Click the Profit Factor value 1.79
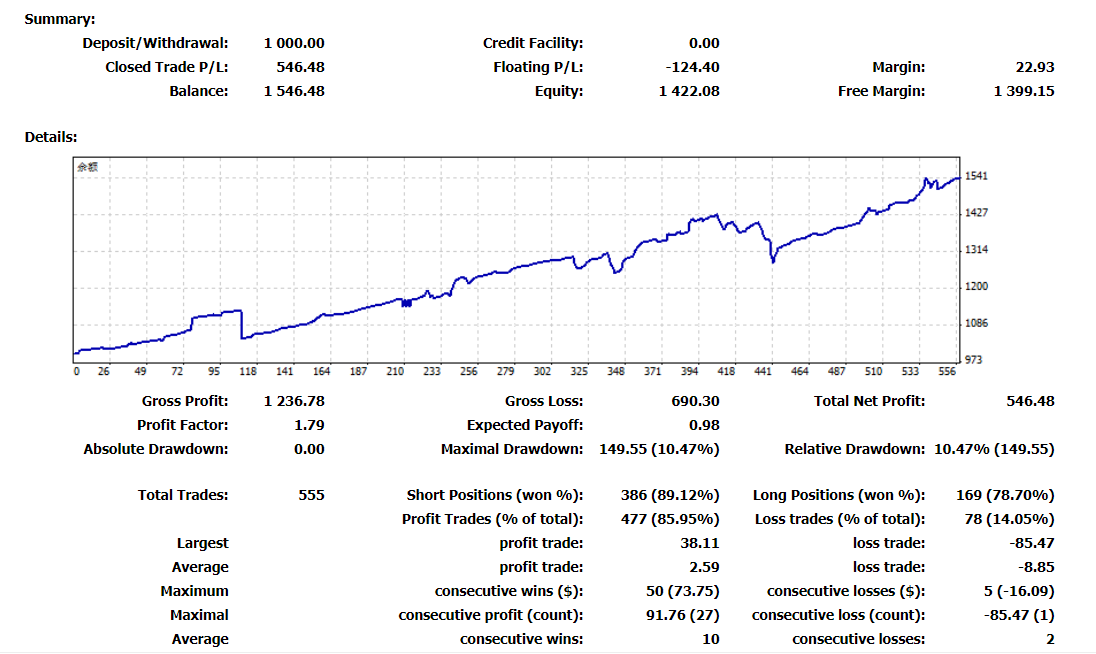Image resolution: width=1096 pixels, height=654 pixels. pos(310,425)
